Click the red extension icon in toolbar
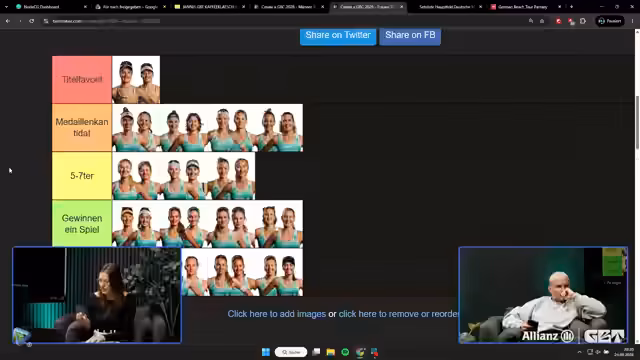The width and height of the screenshot is (640, 360). tap(558, 21)
